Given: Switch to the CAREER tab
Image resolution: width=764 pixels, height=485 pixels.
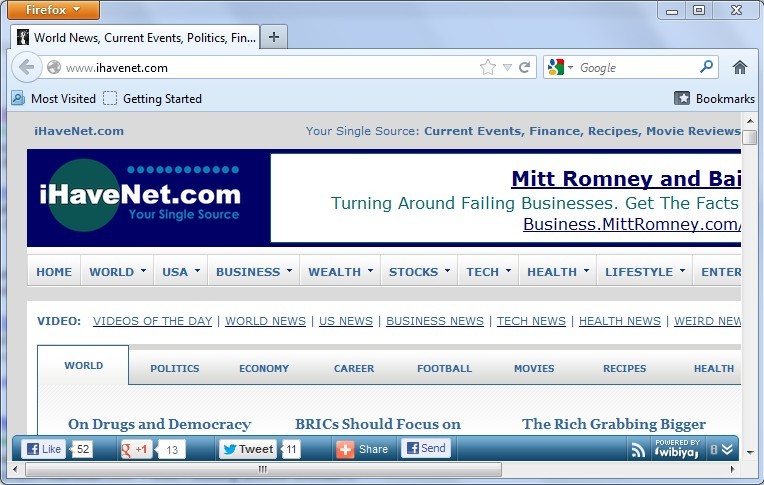Looking at the screenshot, I should point(354,369).
